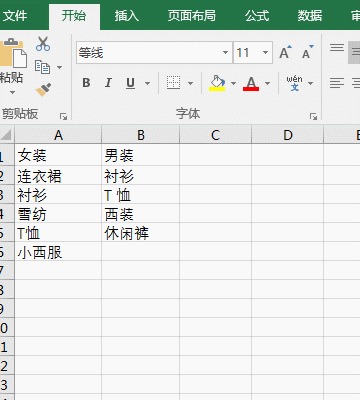Screen dimensions: 360x400
Task: Open the Copy options dropdown arrow
Action: point(59,67)
